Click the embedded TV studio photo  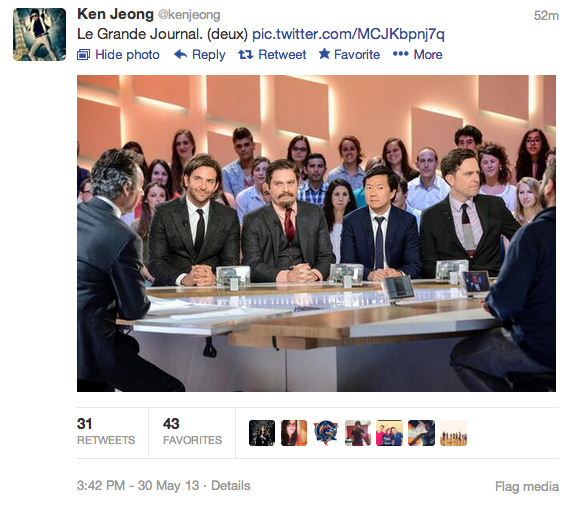316,233
